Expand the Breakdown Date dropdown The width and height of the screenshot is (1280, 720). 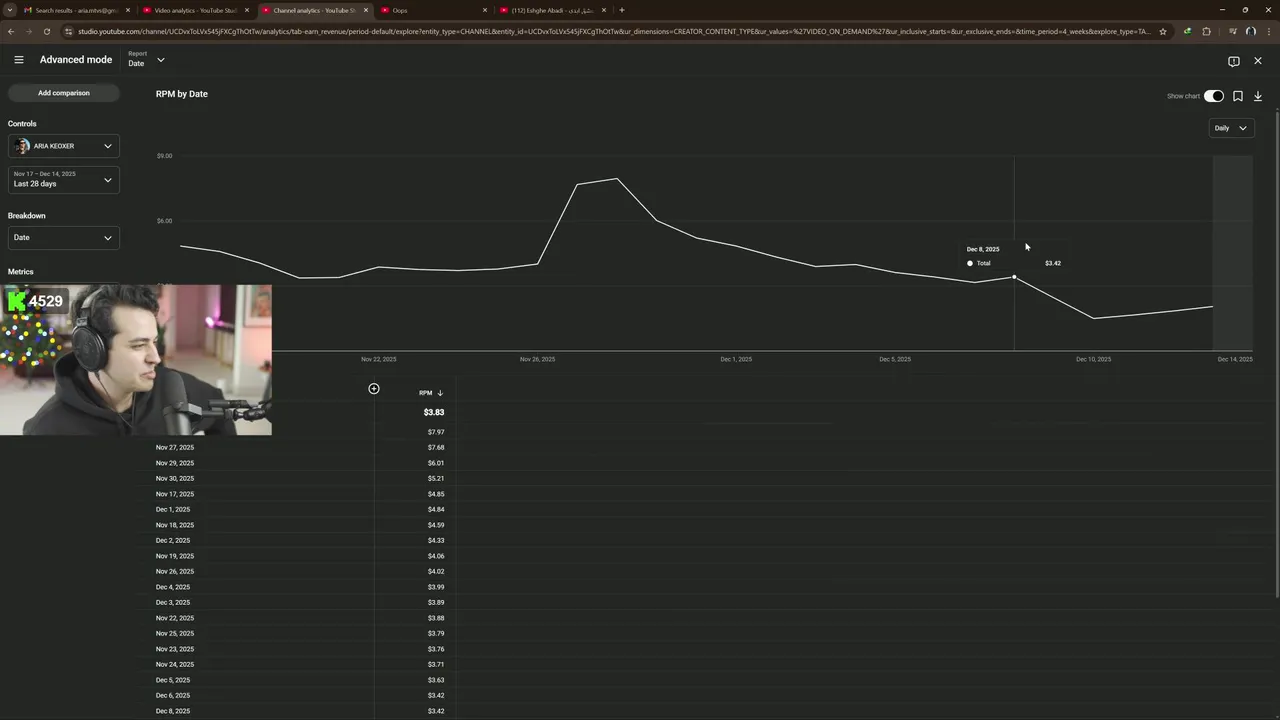[x=64, y=238]
